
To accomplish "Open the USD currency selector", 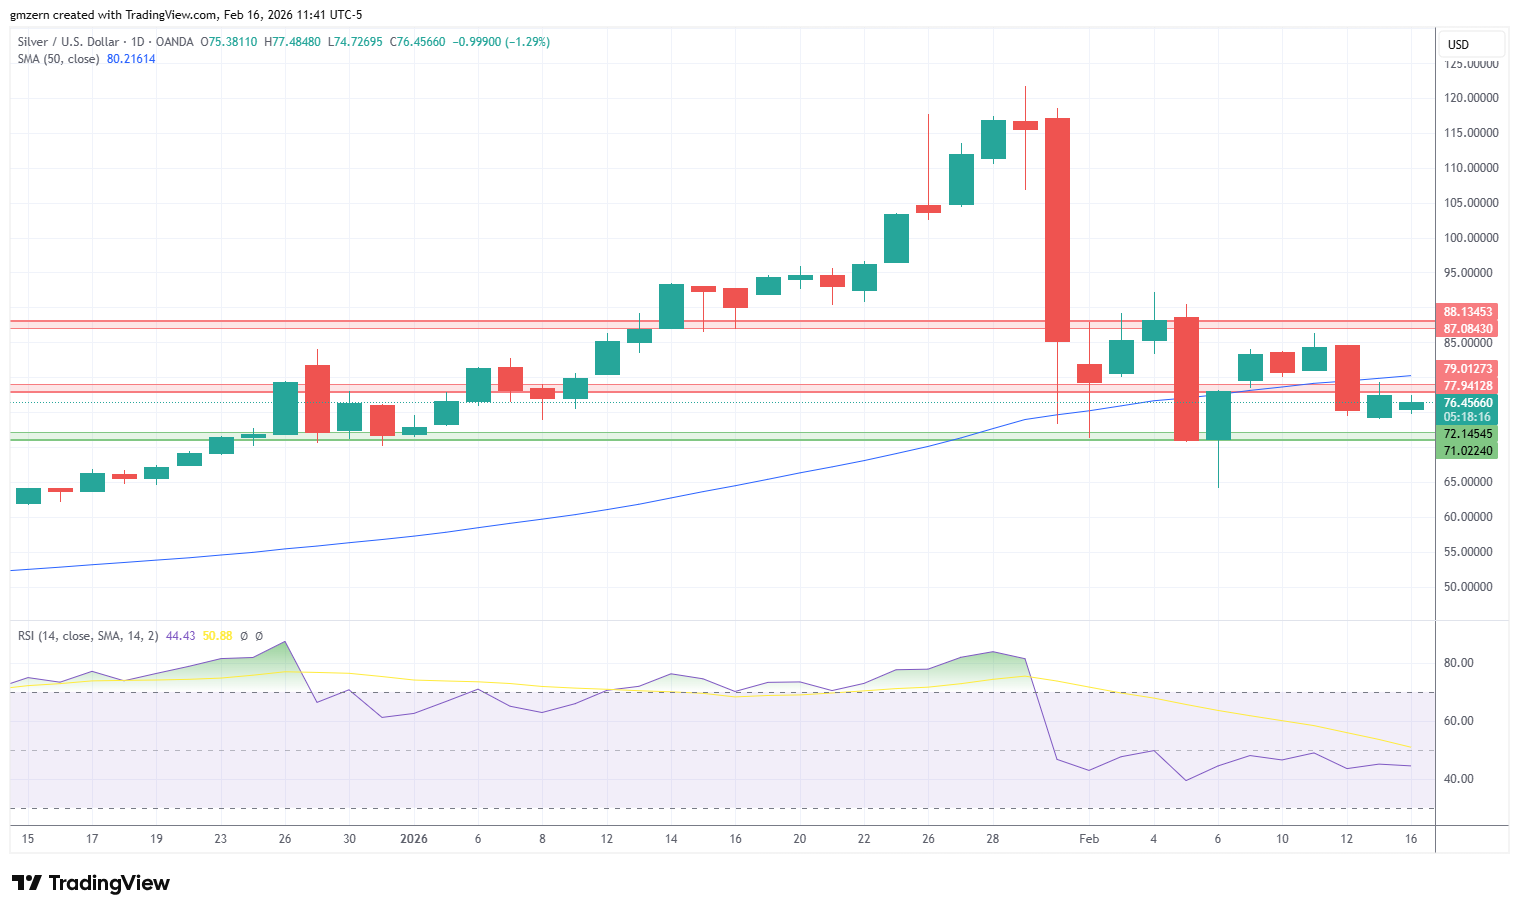I will pos(1472,44).
